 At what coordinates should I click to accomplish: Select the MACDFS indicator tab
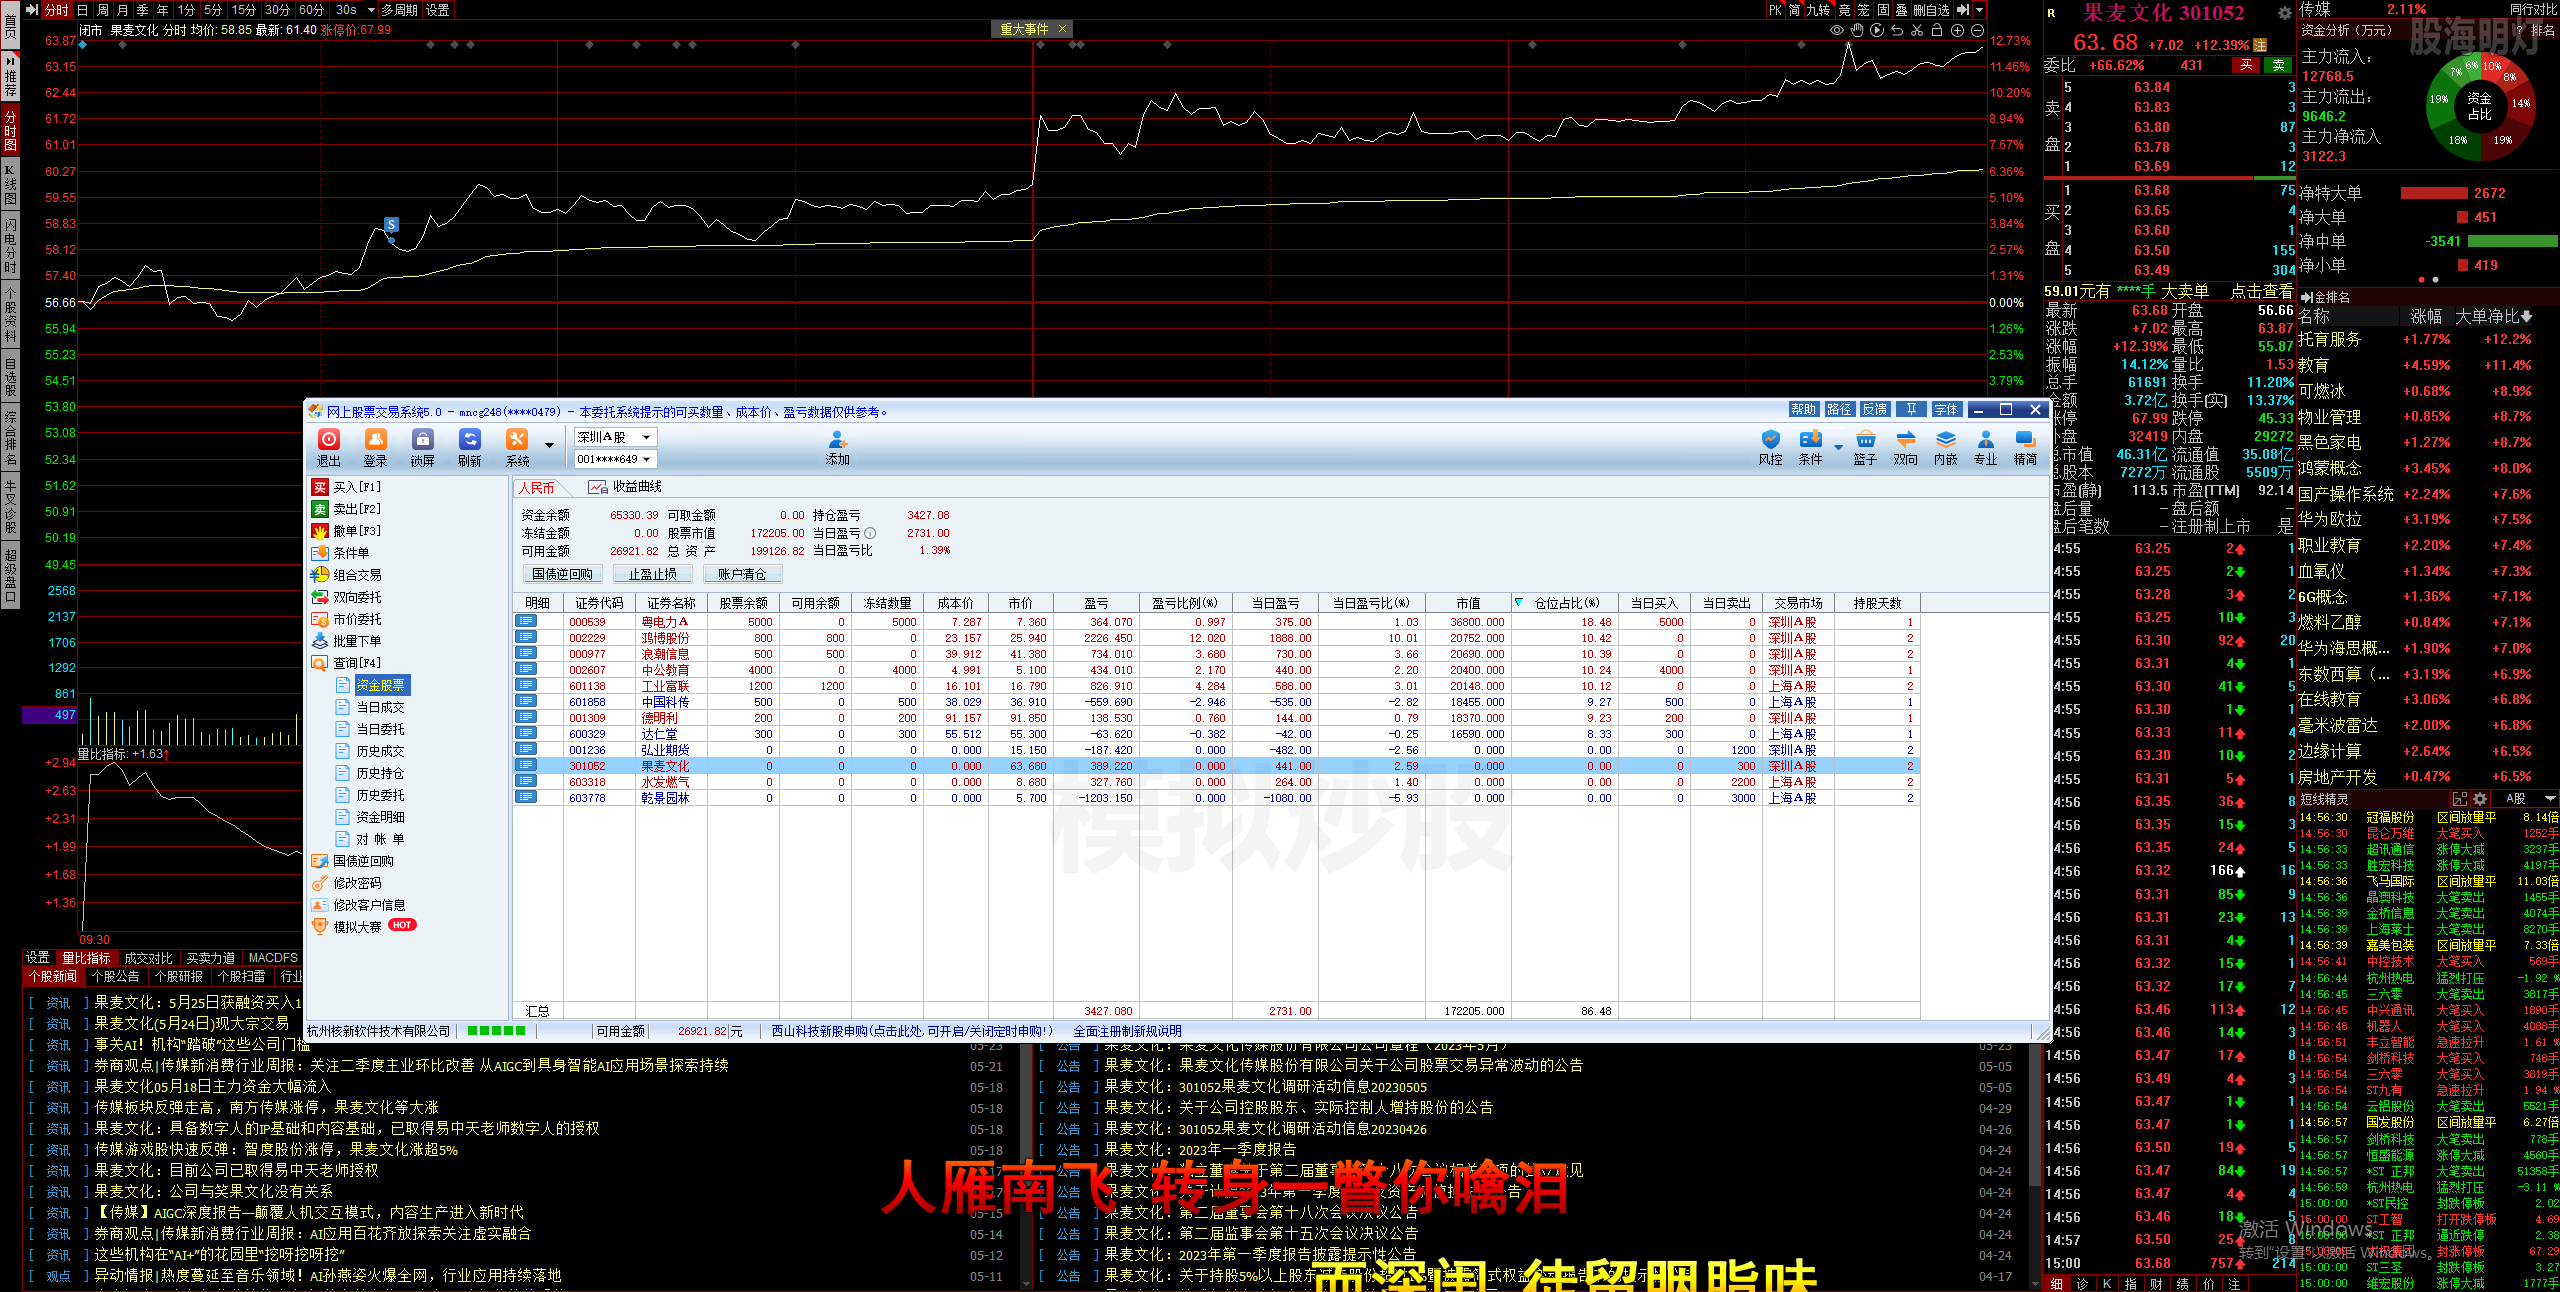point(273,958)
